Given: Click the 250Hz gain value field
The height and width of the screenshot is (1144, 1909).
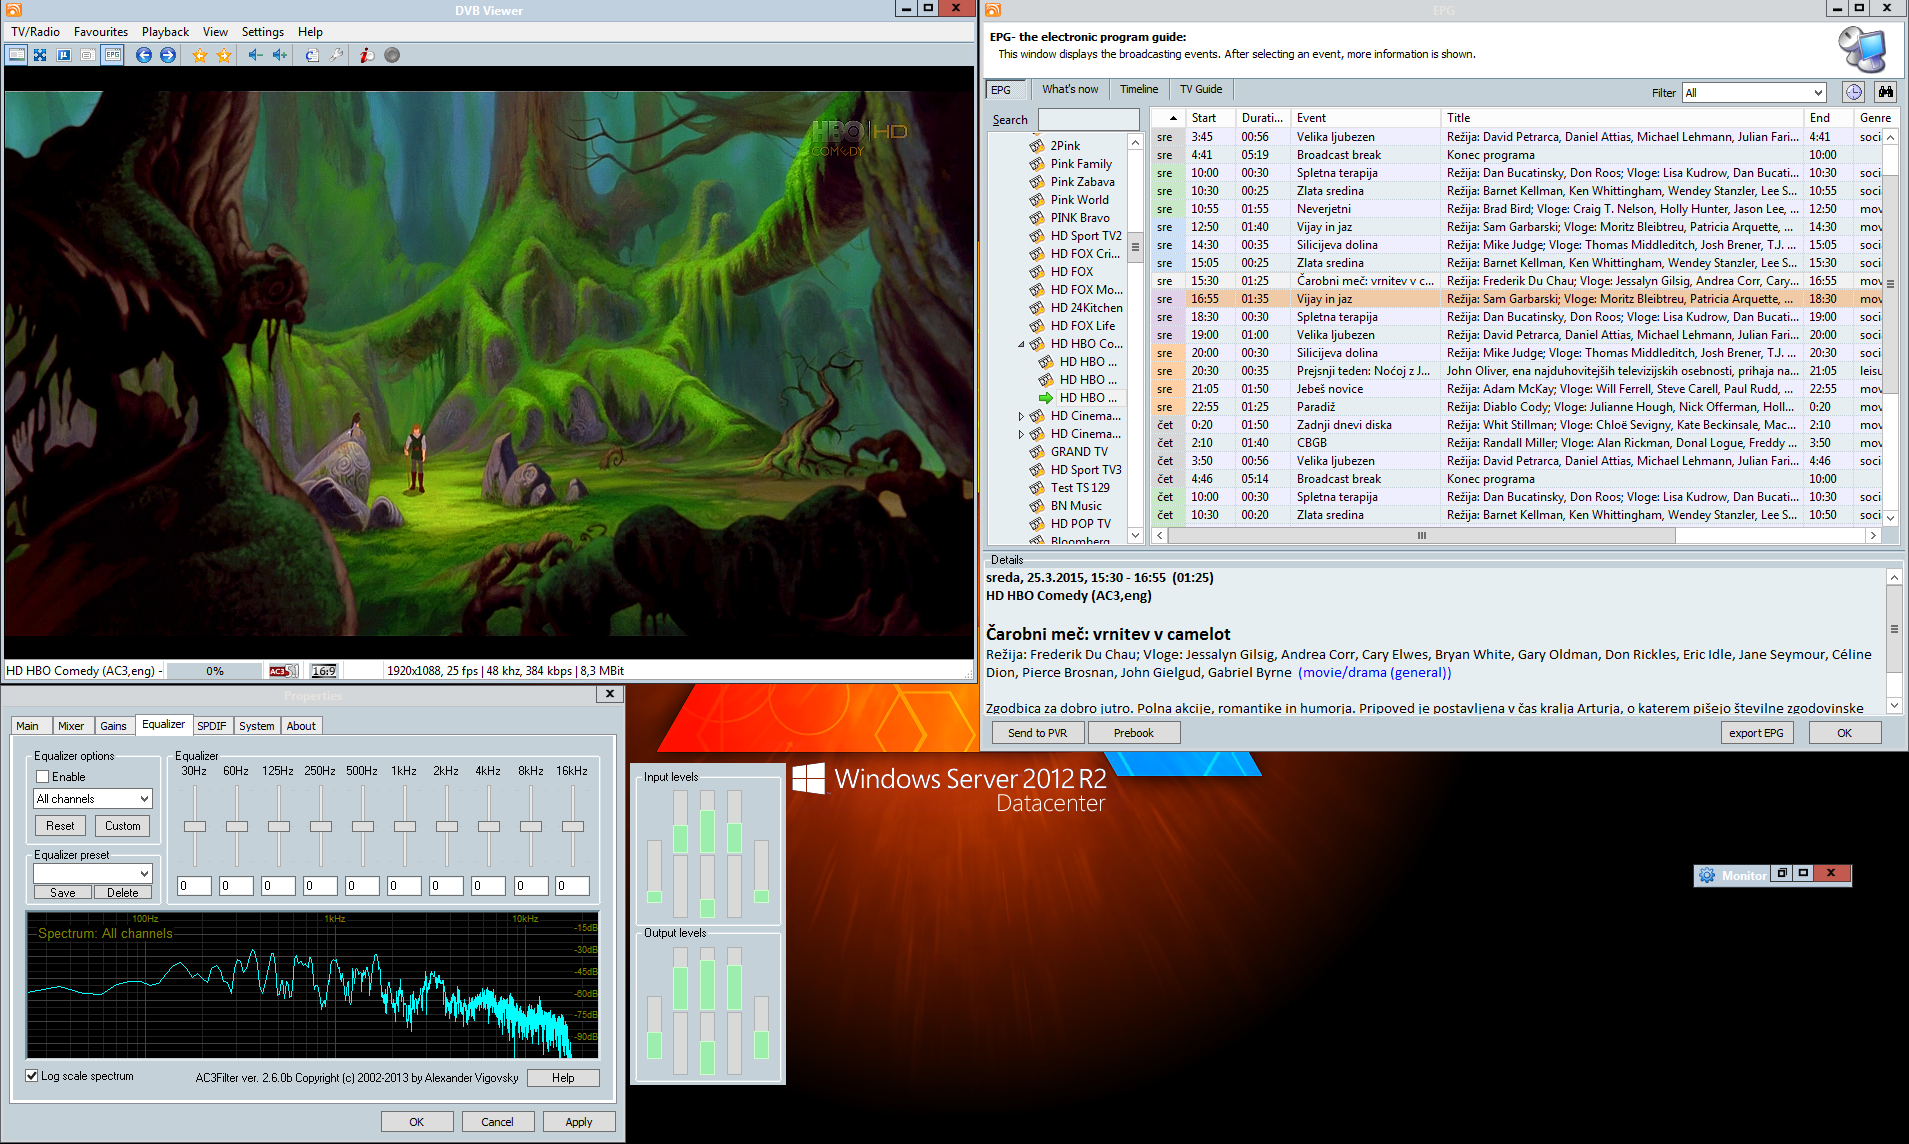Looking at the screenshot, I should pyautogui.click(x=320, y=886).
